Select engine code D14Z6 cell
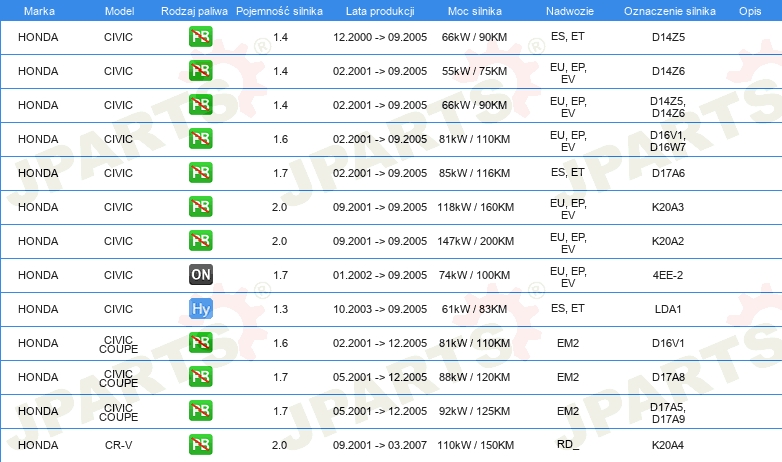782x462 pixels. (x=668, y=71)
